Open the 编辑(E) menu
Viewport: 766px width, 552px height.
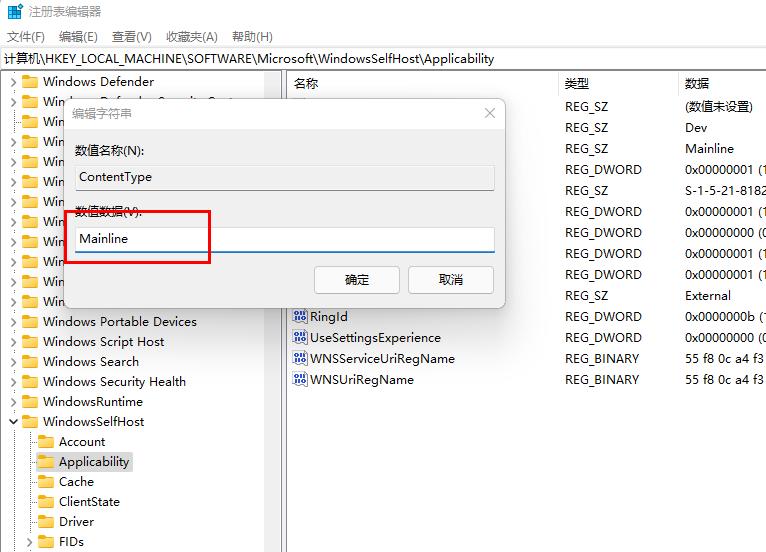point(78,37)
